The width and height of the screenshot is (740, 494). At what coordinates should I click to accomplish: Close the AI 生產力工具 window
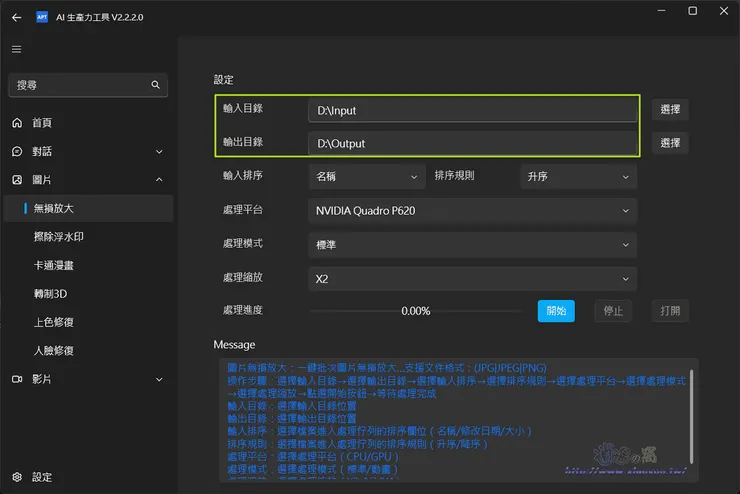coord(723,10)
